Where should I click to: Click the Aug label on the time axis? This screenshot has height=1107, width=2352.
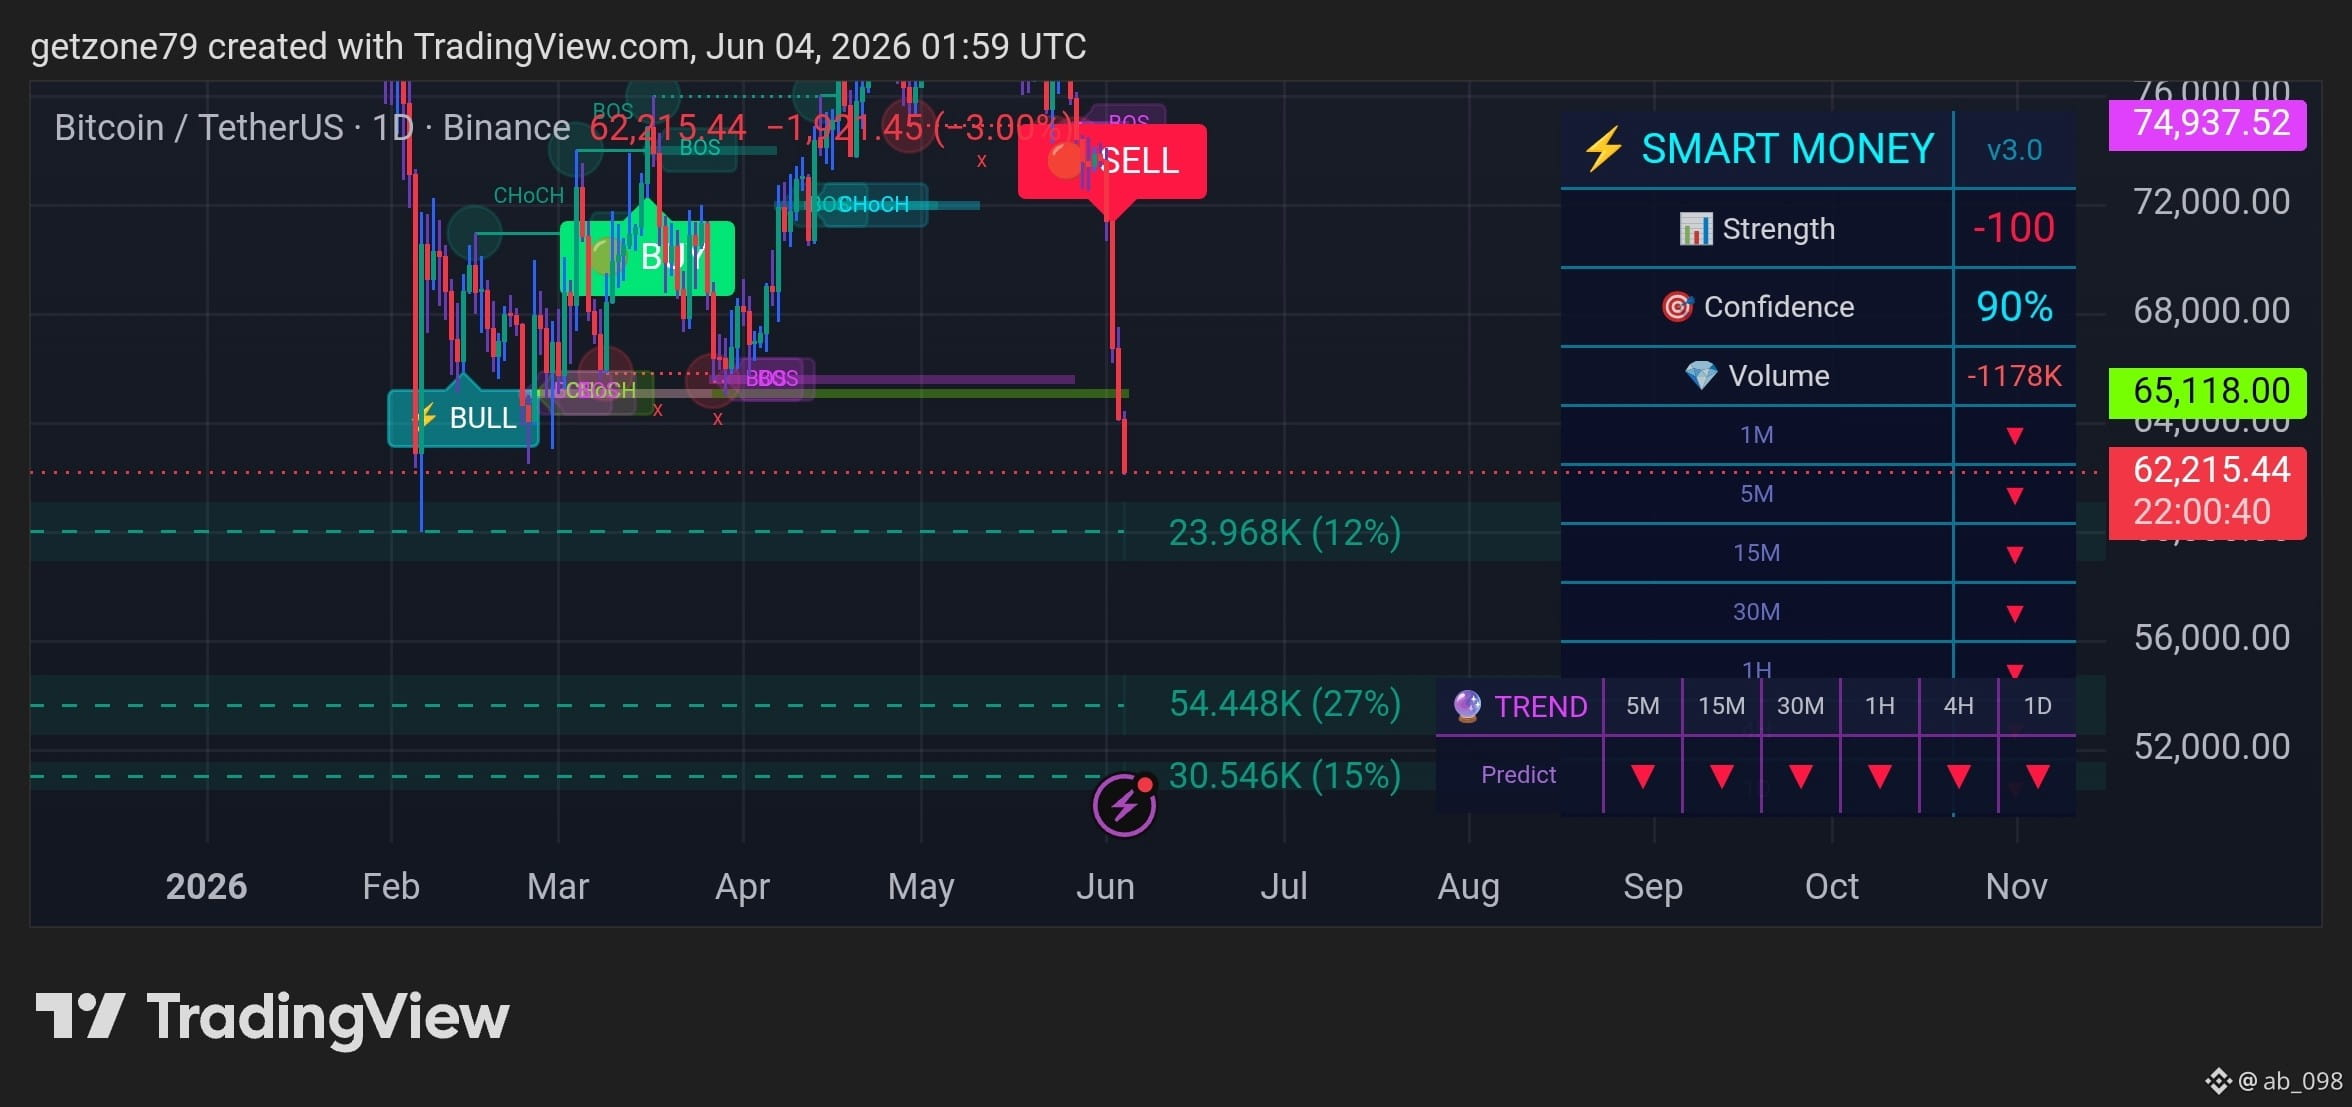(1468, 887)
